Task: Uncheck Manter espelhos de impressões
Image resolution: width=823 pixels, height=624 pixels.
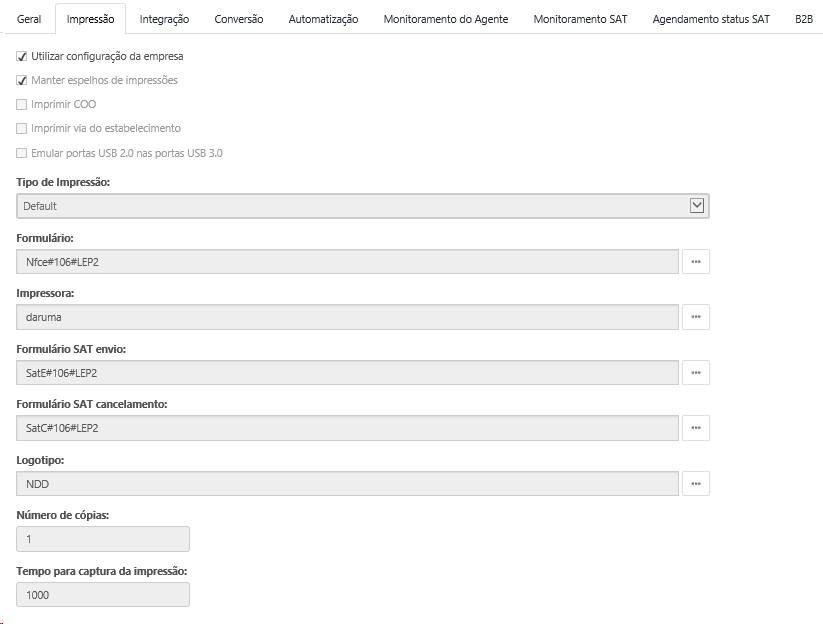Action: [22, 81]
